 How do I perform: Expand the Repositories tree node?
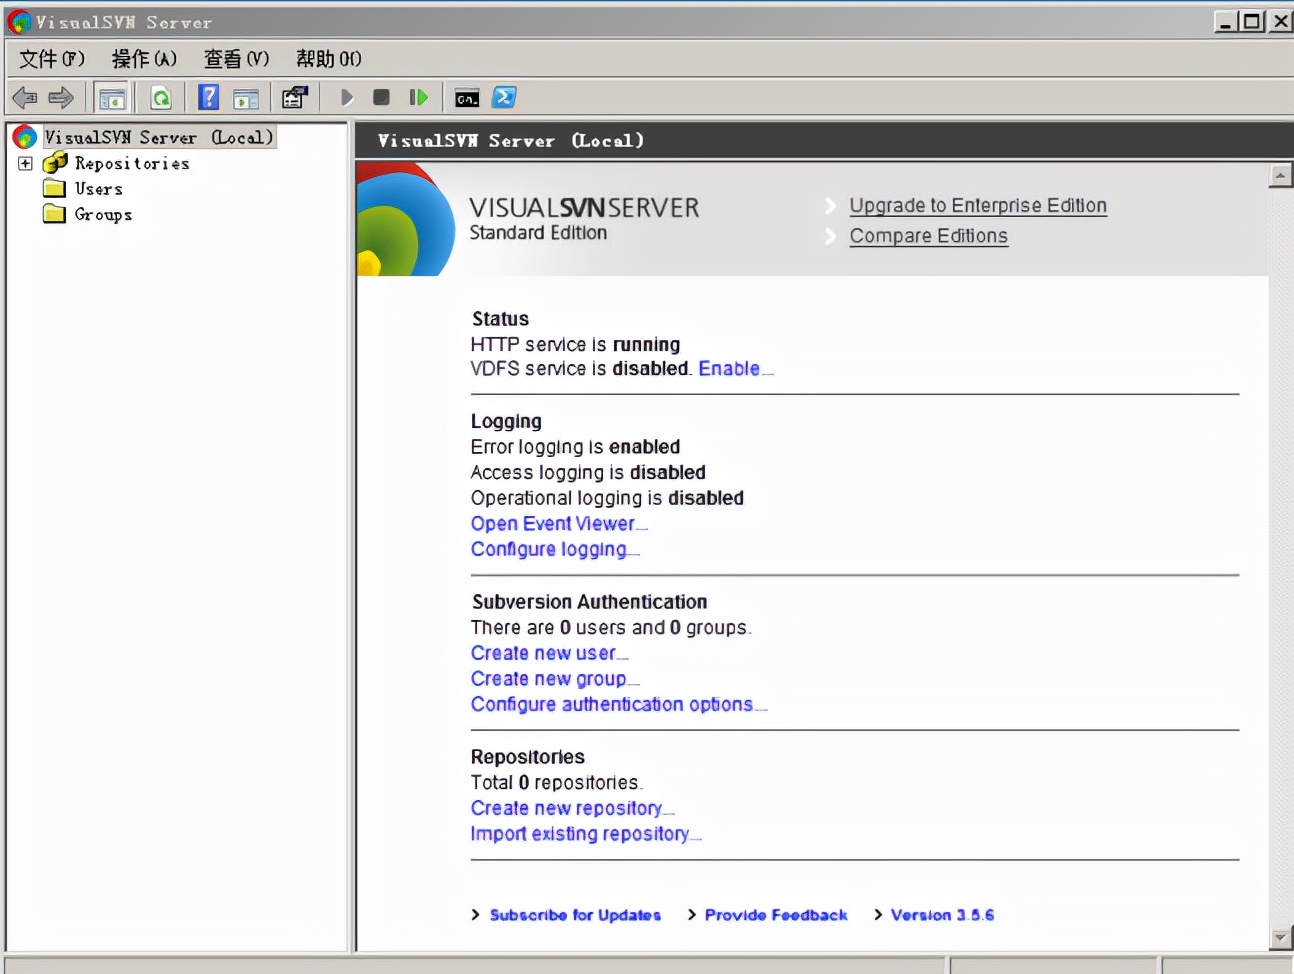click(26, 163)
